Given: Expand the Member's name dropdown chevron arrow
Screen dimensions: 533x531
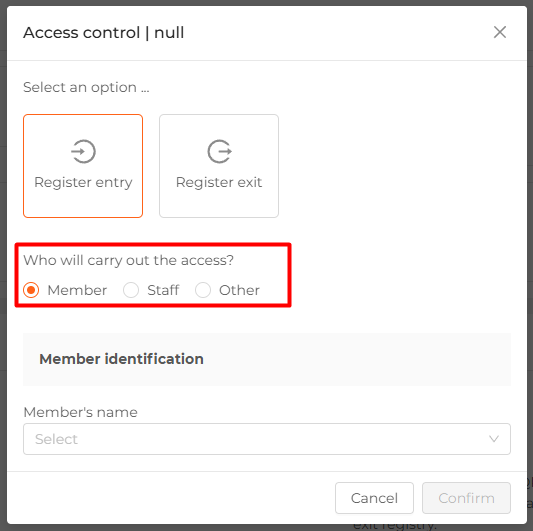Looking at the screenshot, I should 494,439.
